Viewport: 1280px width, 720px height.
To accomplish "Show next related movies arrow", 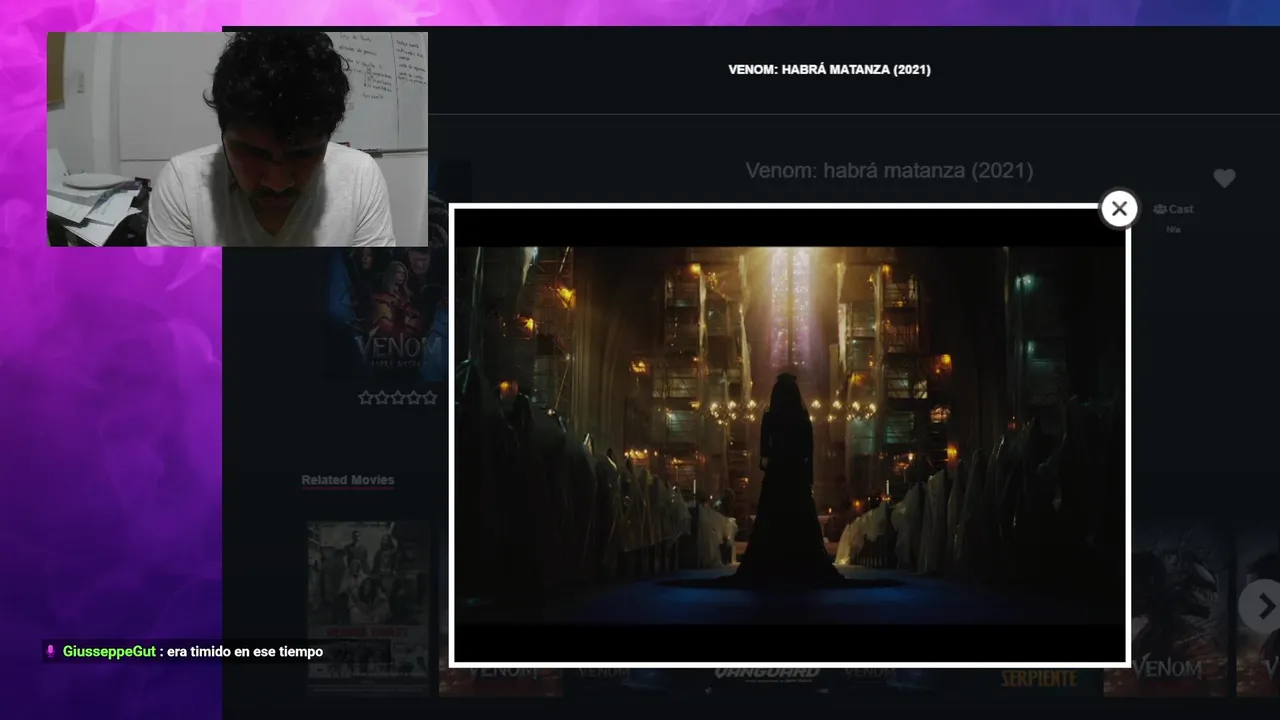I will (x=1263, y=606).
